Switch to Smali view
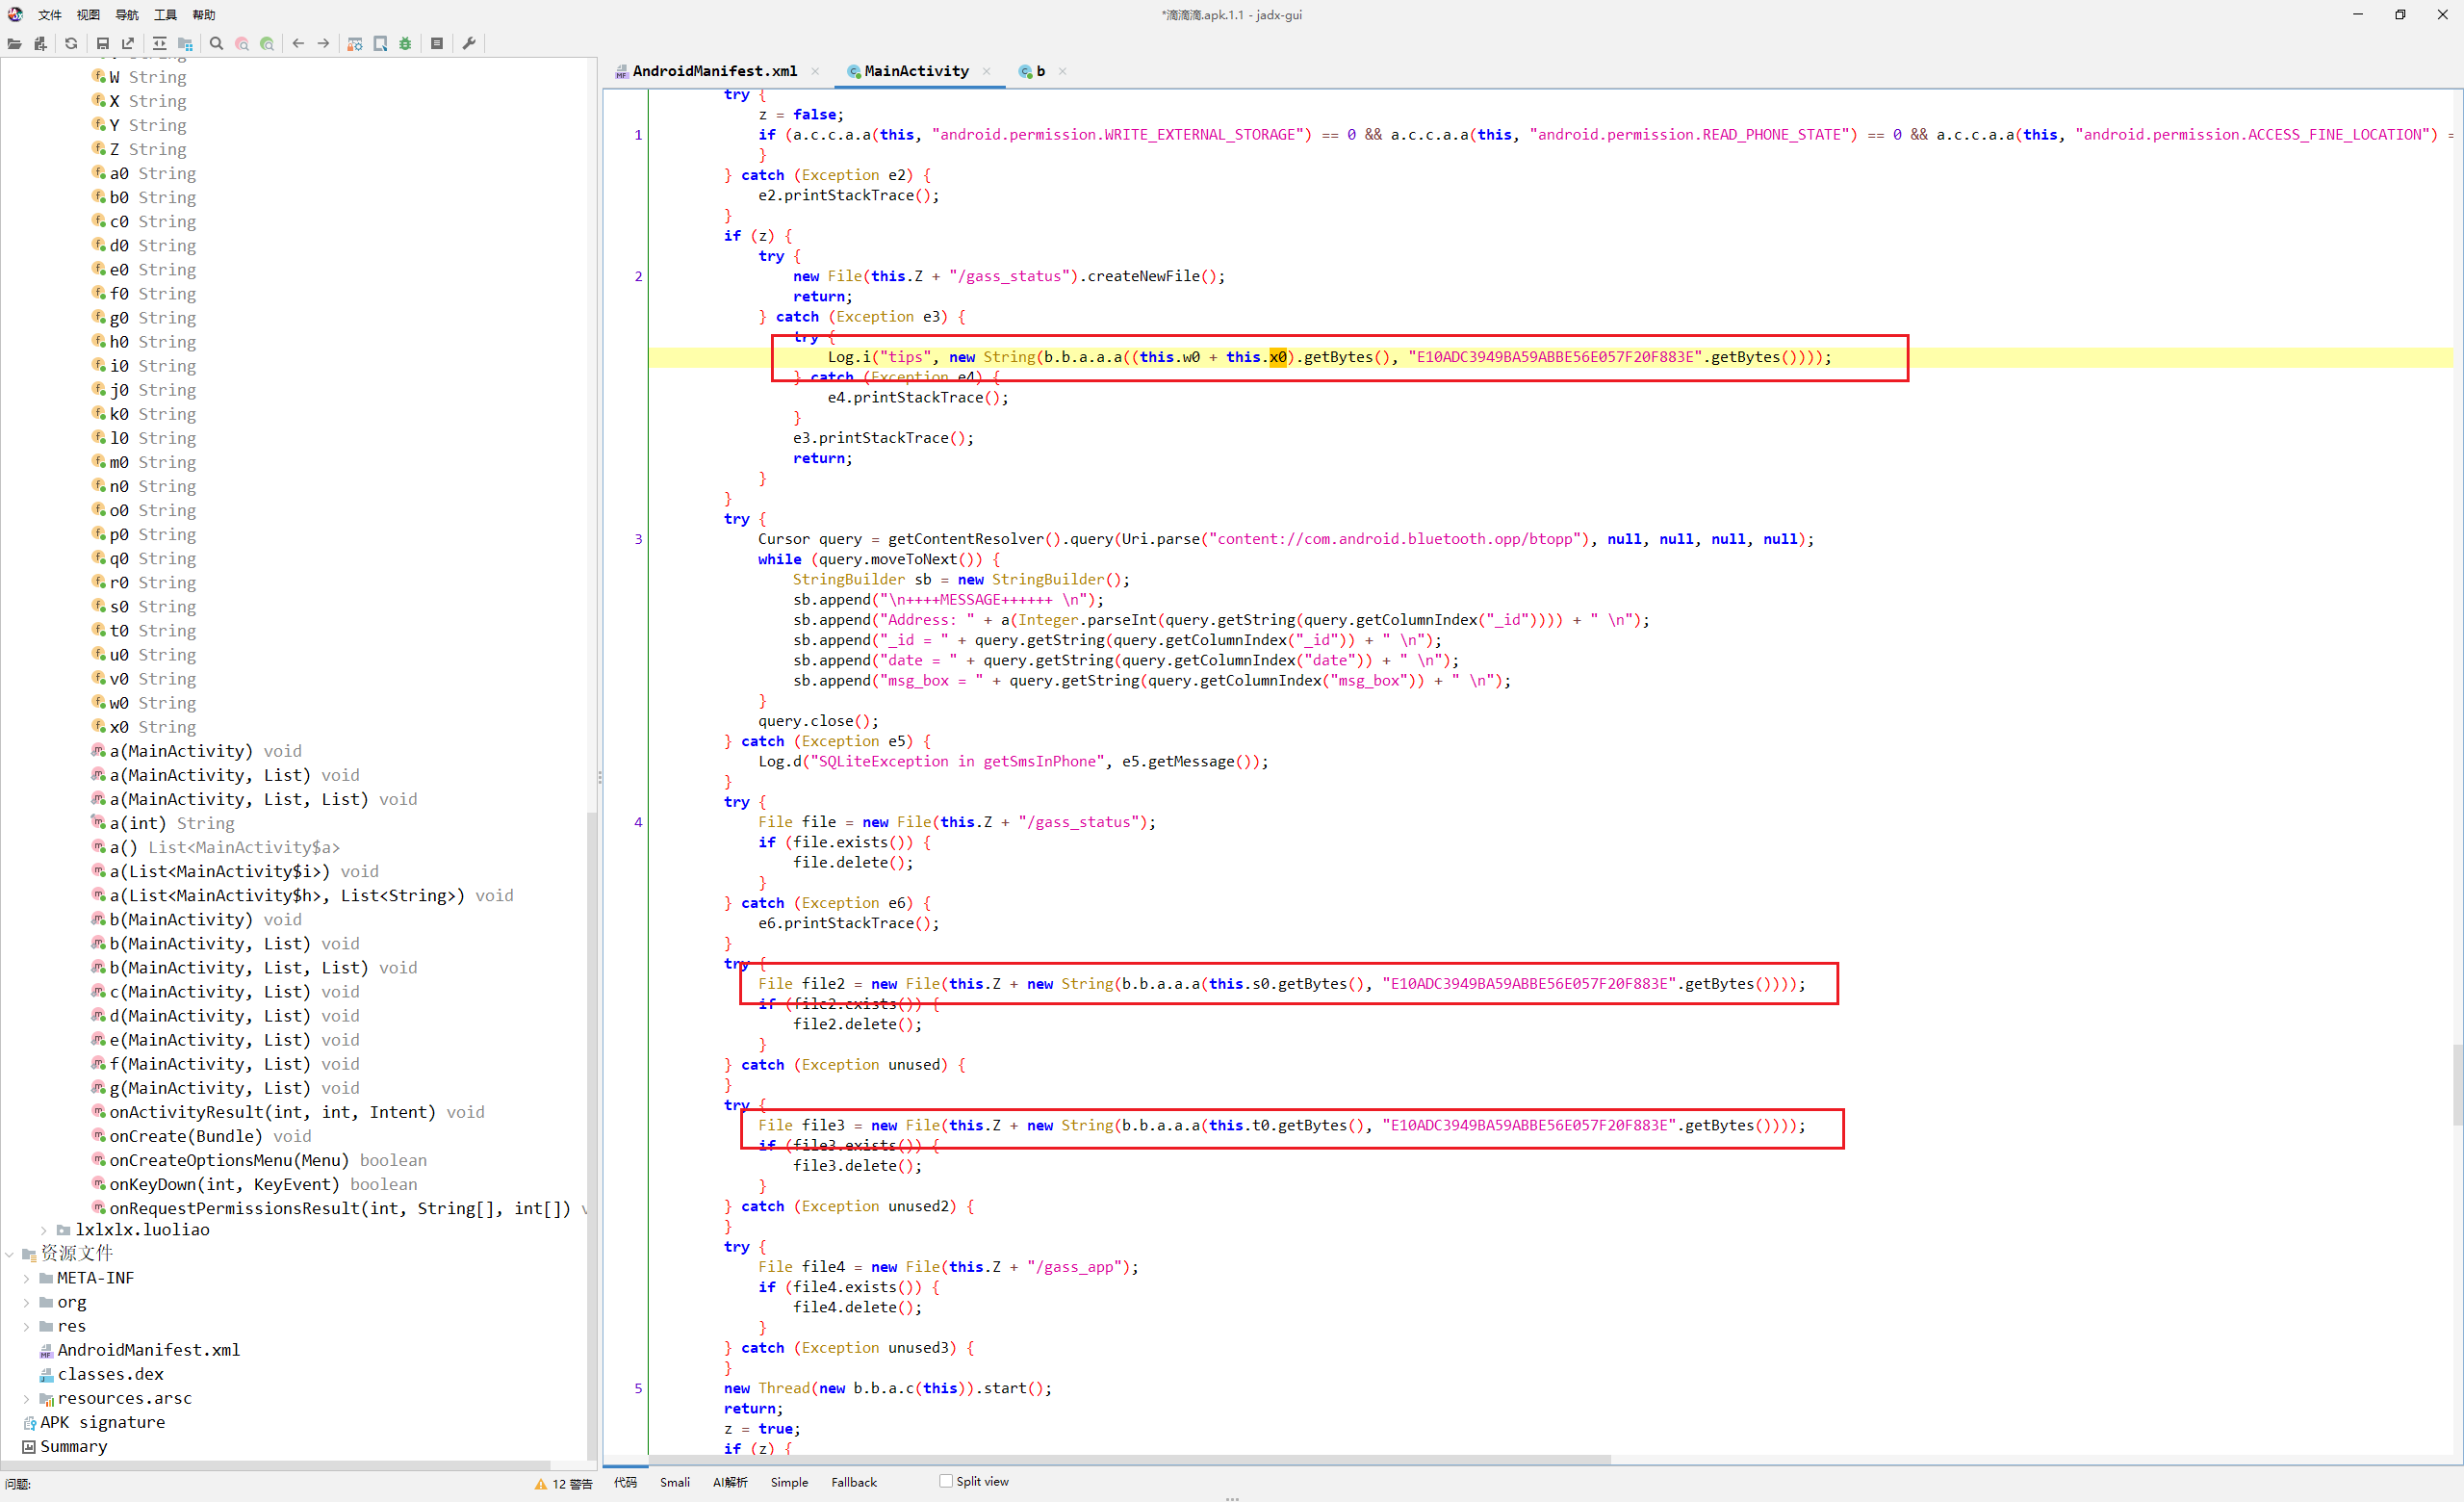The width and height of the screenshot is (2464, 1502). [x=675, y=1482]
